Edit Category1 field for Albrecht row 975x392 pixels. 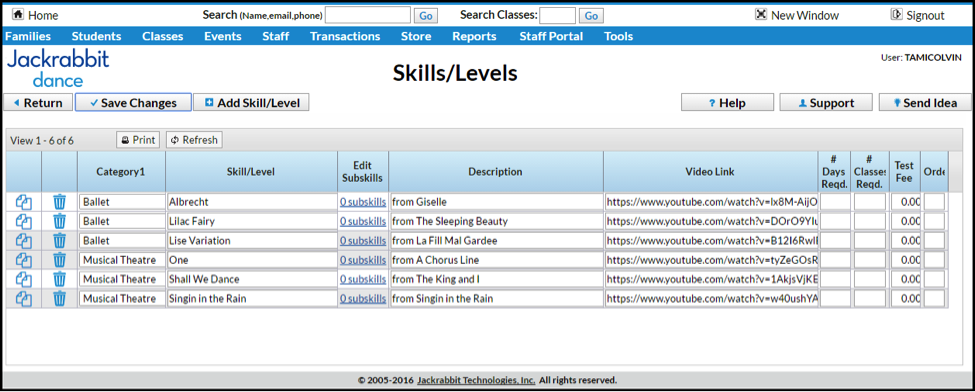point(122,202)
